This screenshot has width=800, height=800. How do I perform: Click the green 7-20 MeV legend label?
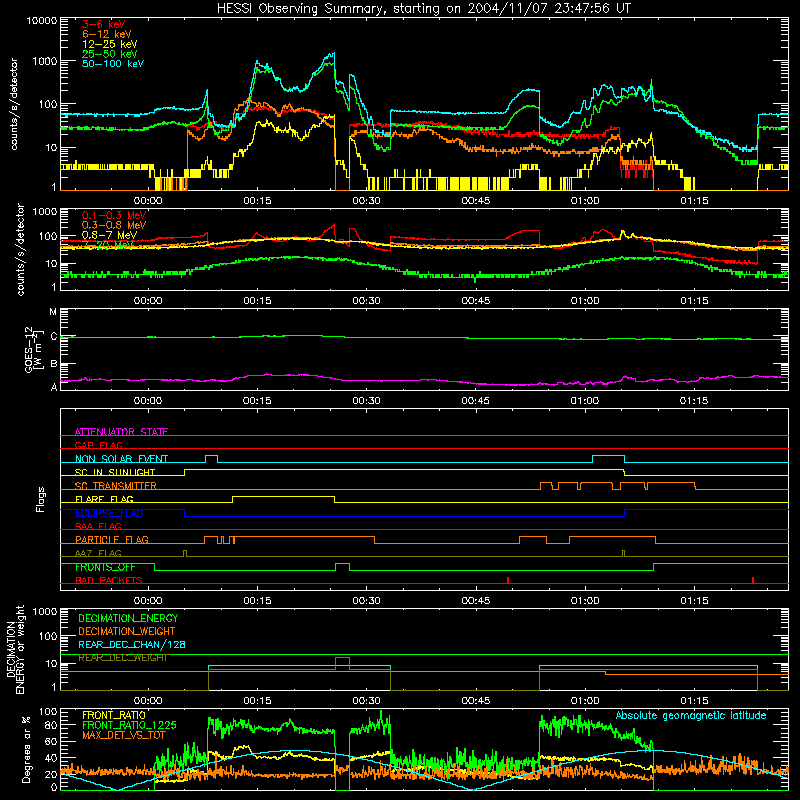[108, 245]
